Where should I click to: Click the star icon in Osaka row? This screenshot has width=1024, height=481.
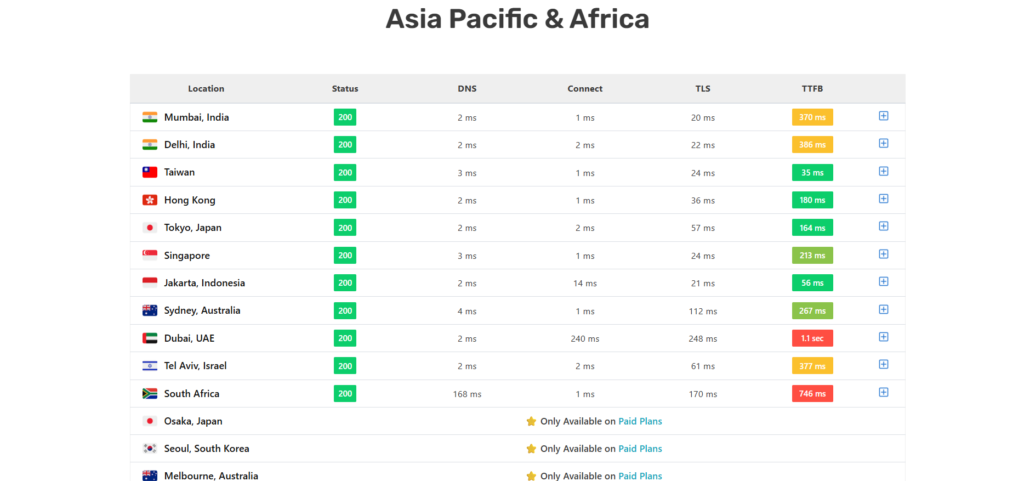tap(531, 421)
